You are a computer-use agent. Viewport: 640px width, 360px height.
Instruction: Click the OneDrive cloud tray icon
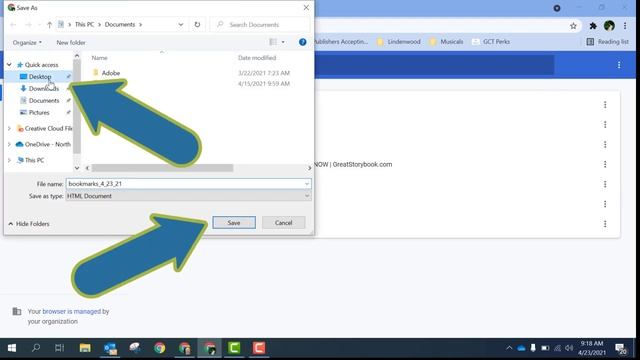point(521,348)
